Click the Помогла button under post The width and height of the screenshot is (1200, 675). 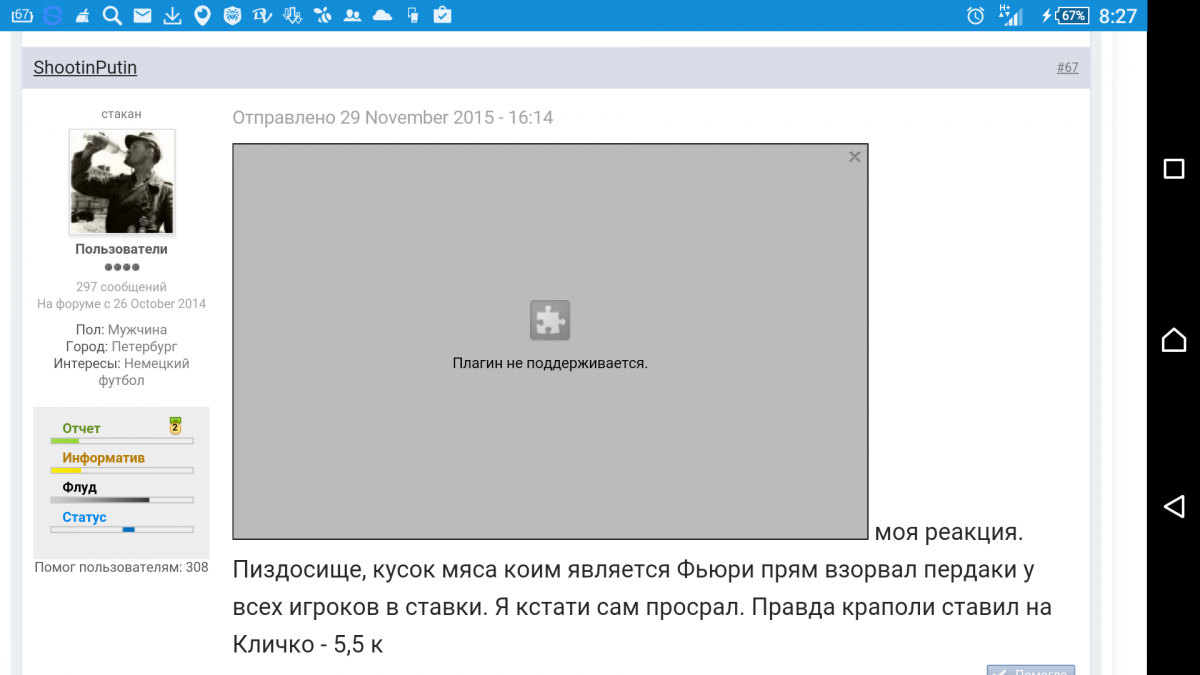(1030, 670)
